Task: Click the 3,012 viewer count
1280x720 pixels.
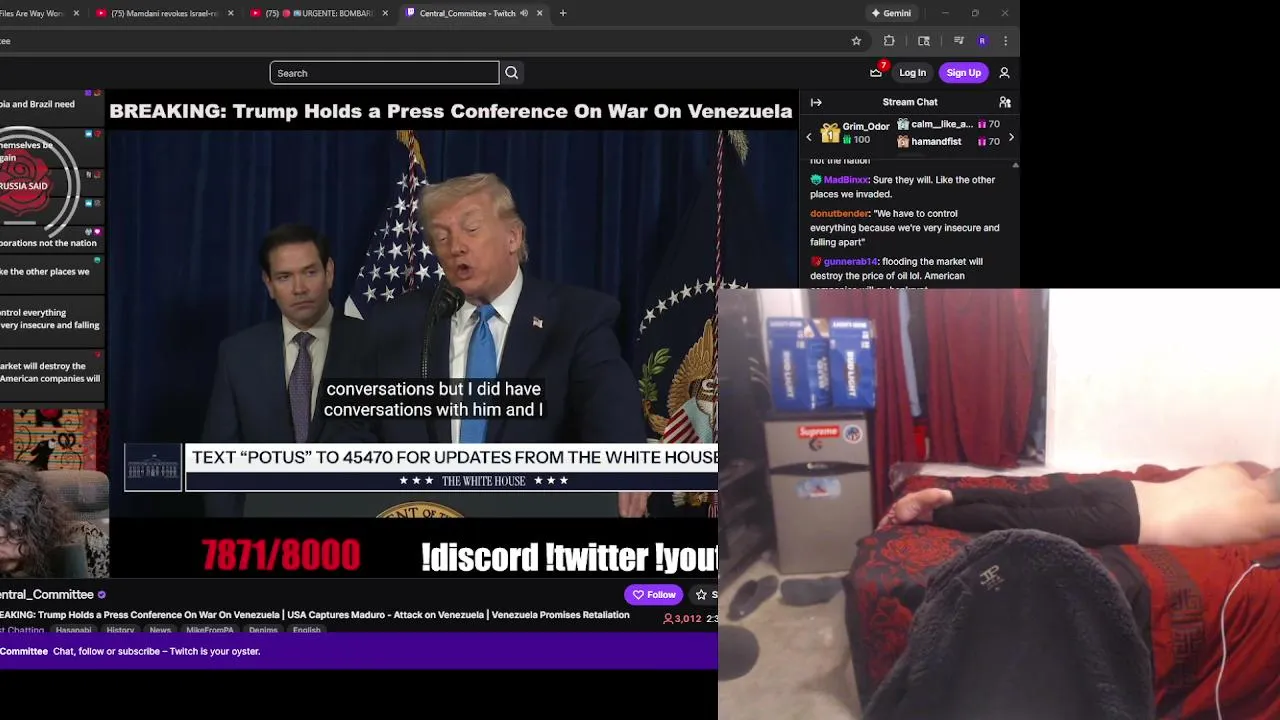Action: pyautogui.click(x=683, y=619)
